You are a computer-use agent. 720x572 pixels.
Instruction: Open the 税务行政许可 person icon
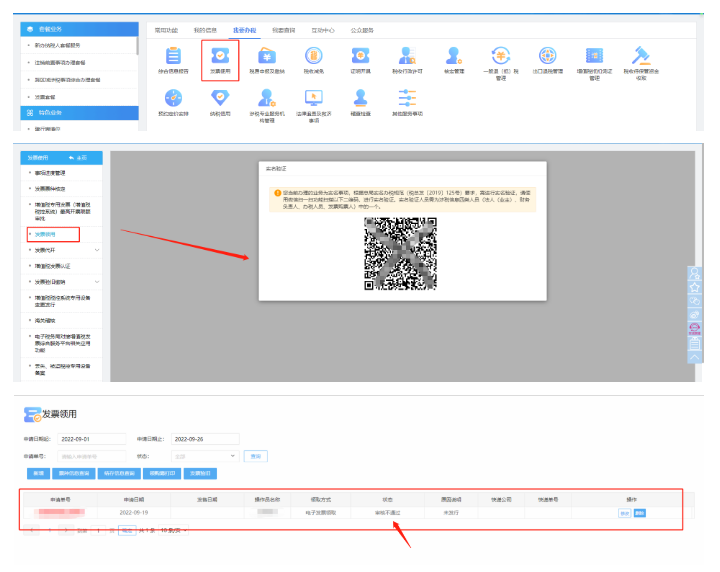[x=407, y=56]
